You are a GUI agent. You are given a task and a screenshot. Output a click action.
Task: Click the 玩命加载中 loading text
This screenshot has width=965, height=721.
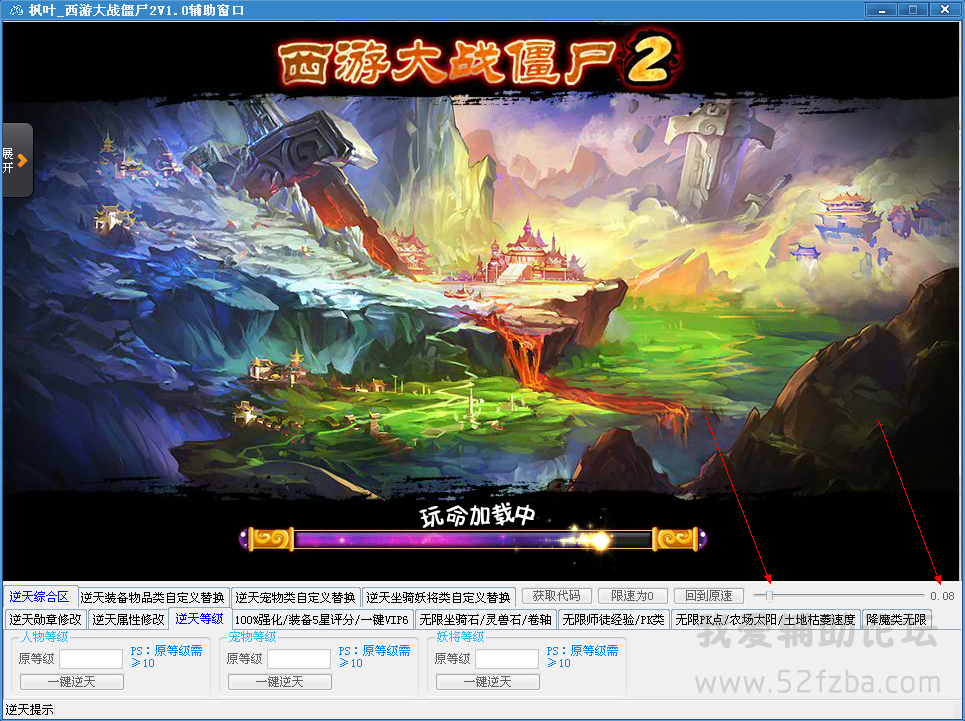(x=478, y=516)
